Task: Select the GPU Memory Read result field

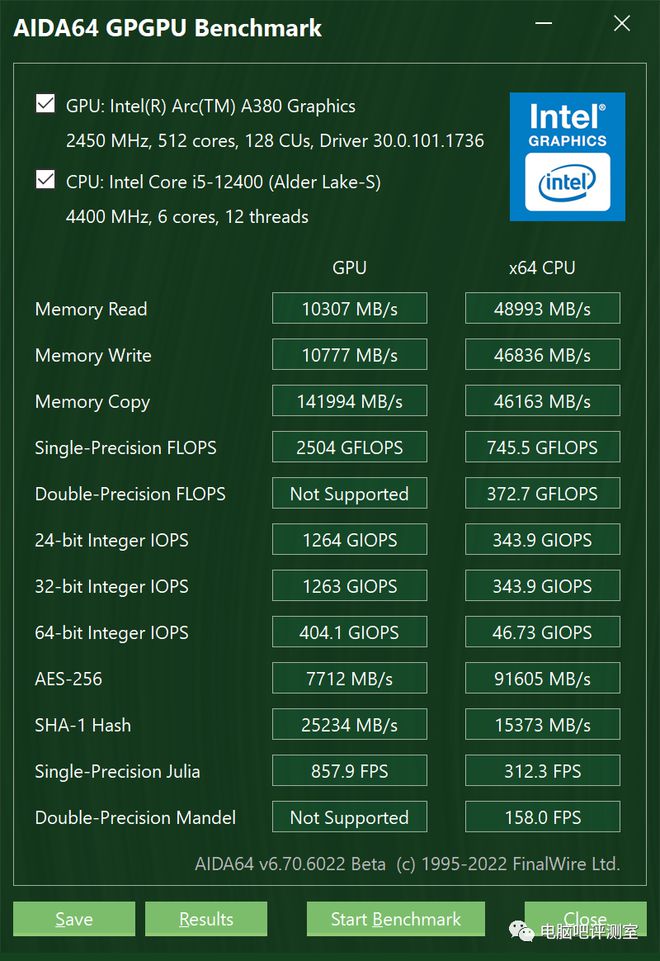Action: click(x=349, y=309)
